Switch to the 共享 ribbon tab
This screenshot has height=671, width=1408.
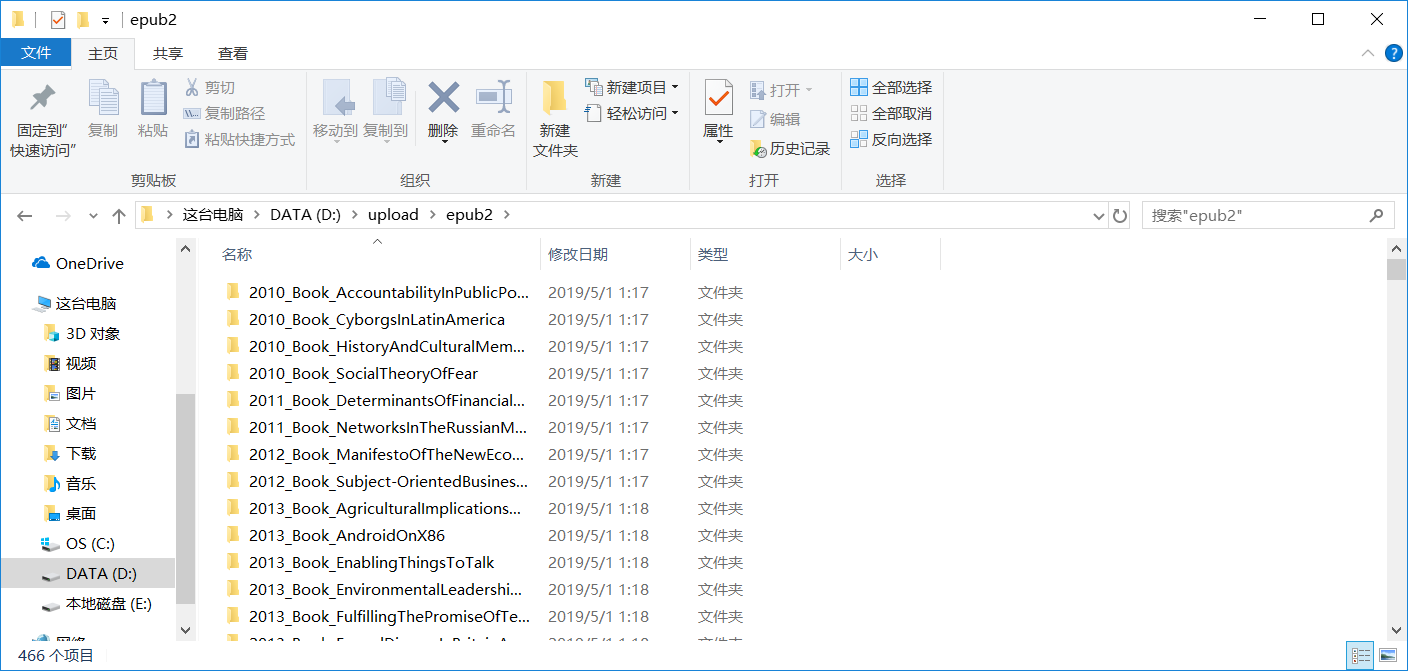[x=170, y=53]
